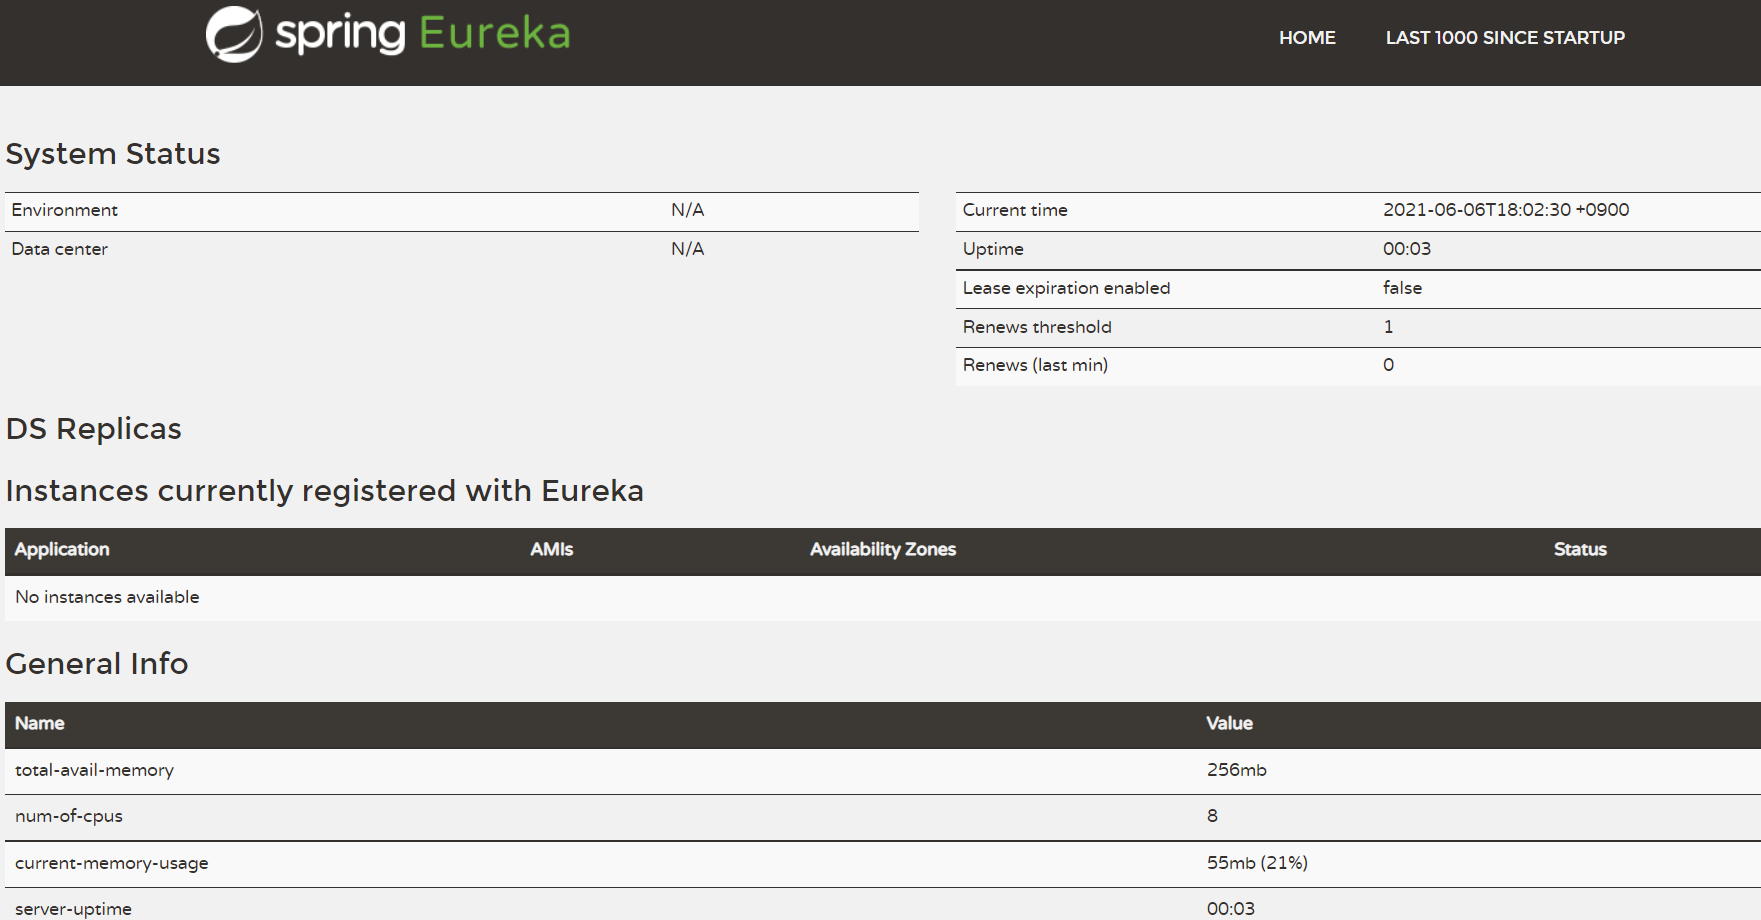The height and width of the screenshot is (920, 1761).
Task: Click the spring Eureka brand text
Action: (422, 34)
